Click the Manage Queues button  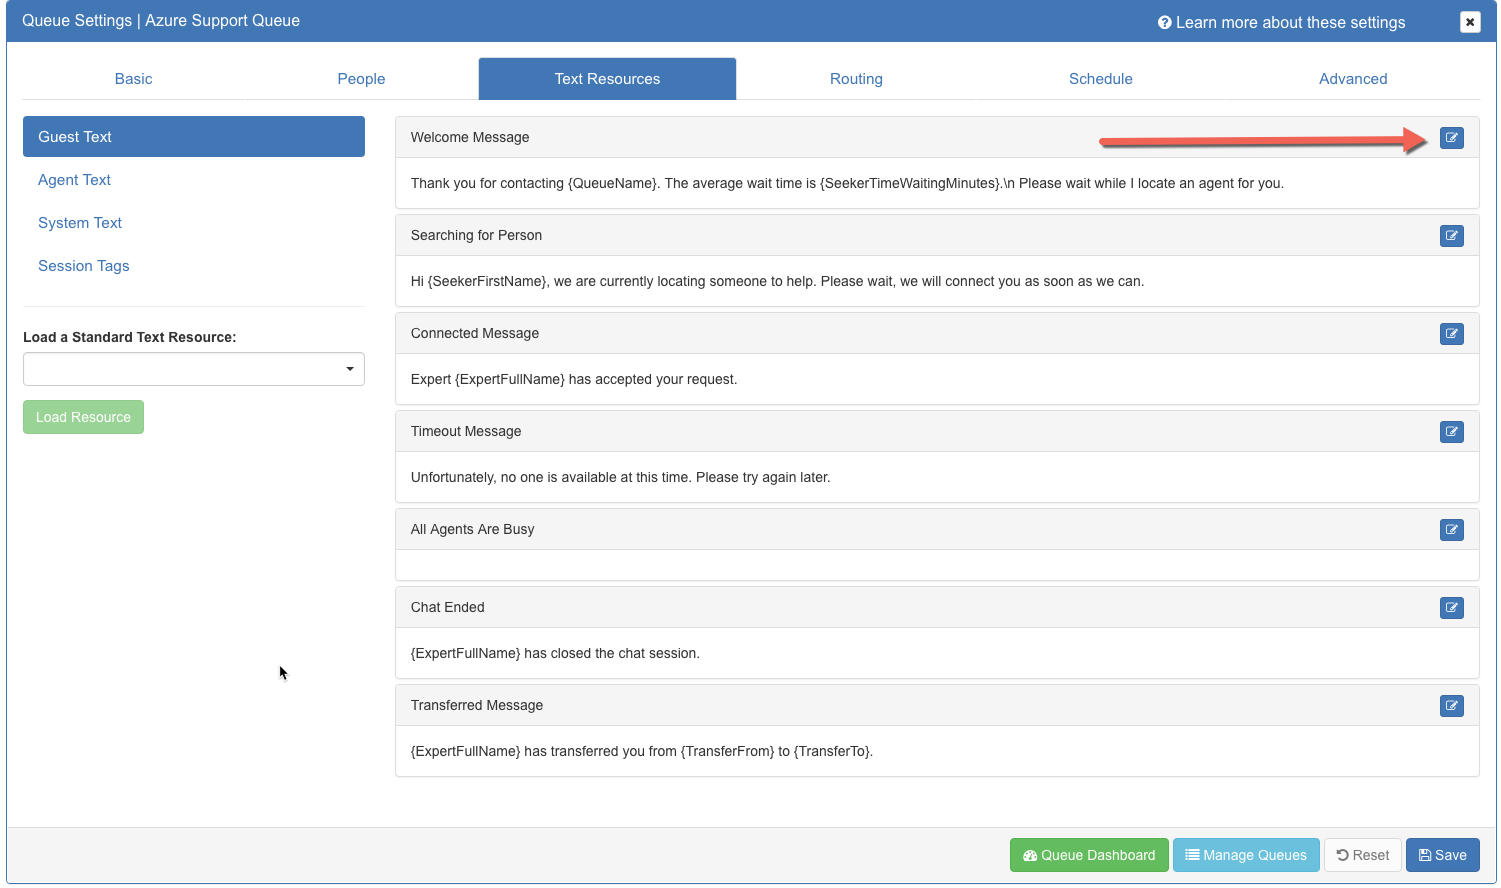click(x=1246, y=855)
